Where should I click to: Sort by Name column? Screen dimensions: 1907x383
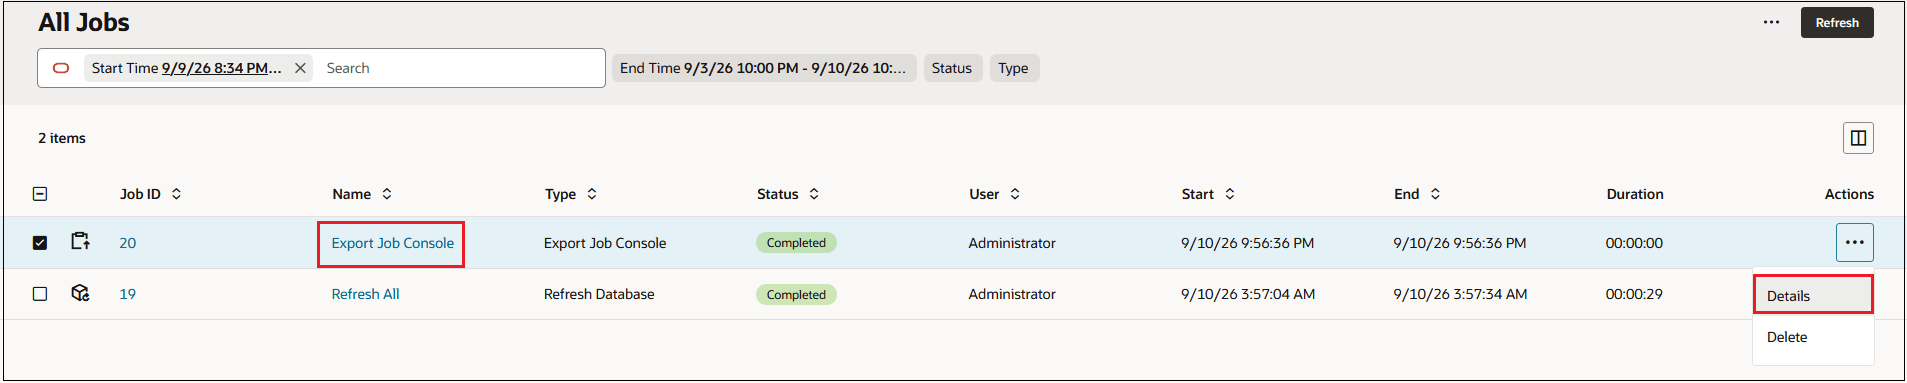click(387, 194)
